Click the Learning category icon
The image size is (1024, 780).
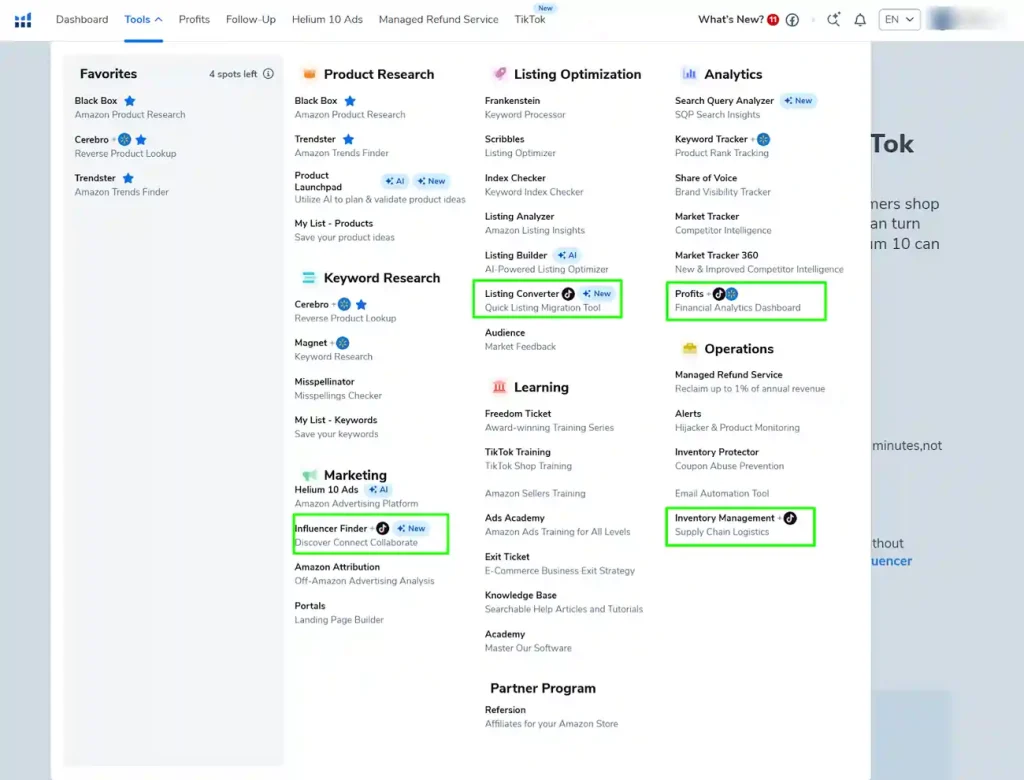(499, 387)
